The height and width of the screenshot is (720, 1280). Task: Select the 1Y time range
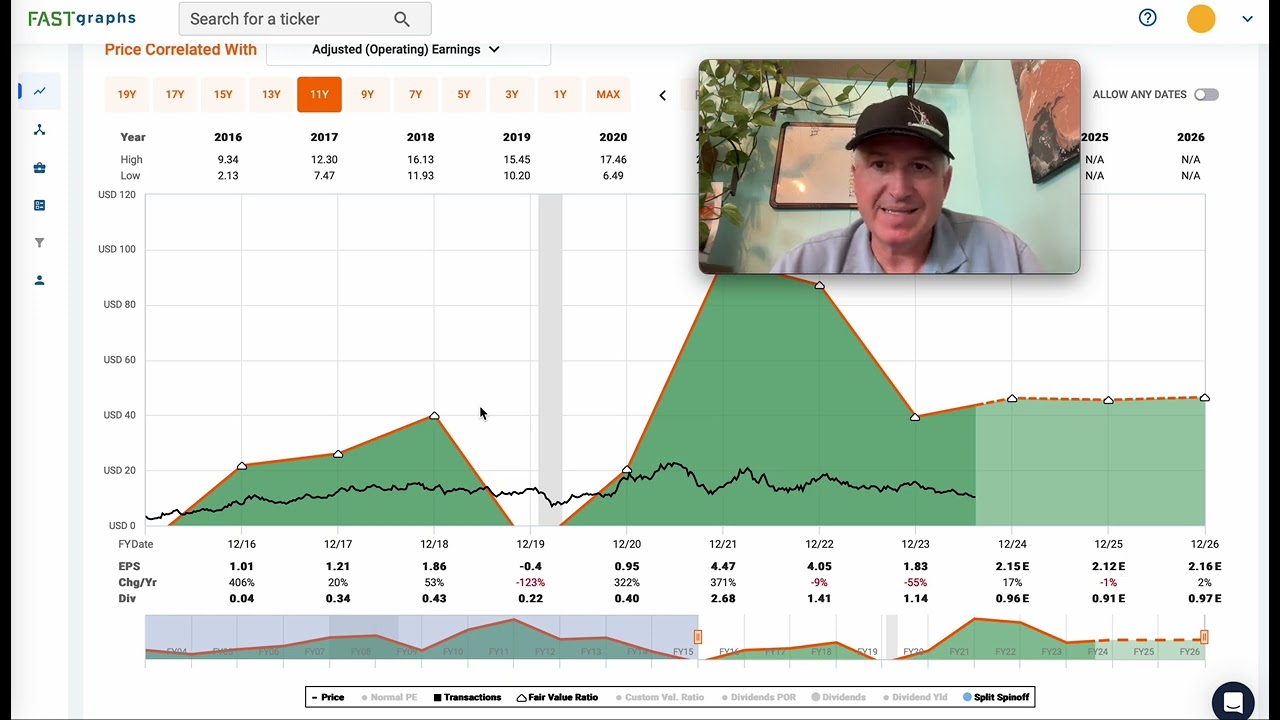click(x=560, y=95)
